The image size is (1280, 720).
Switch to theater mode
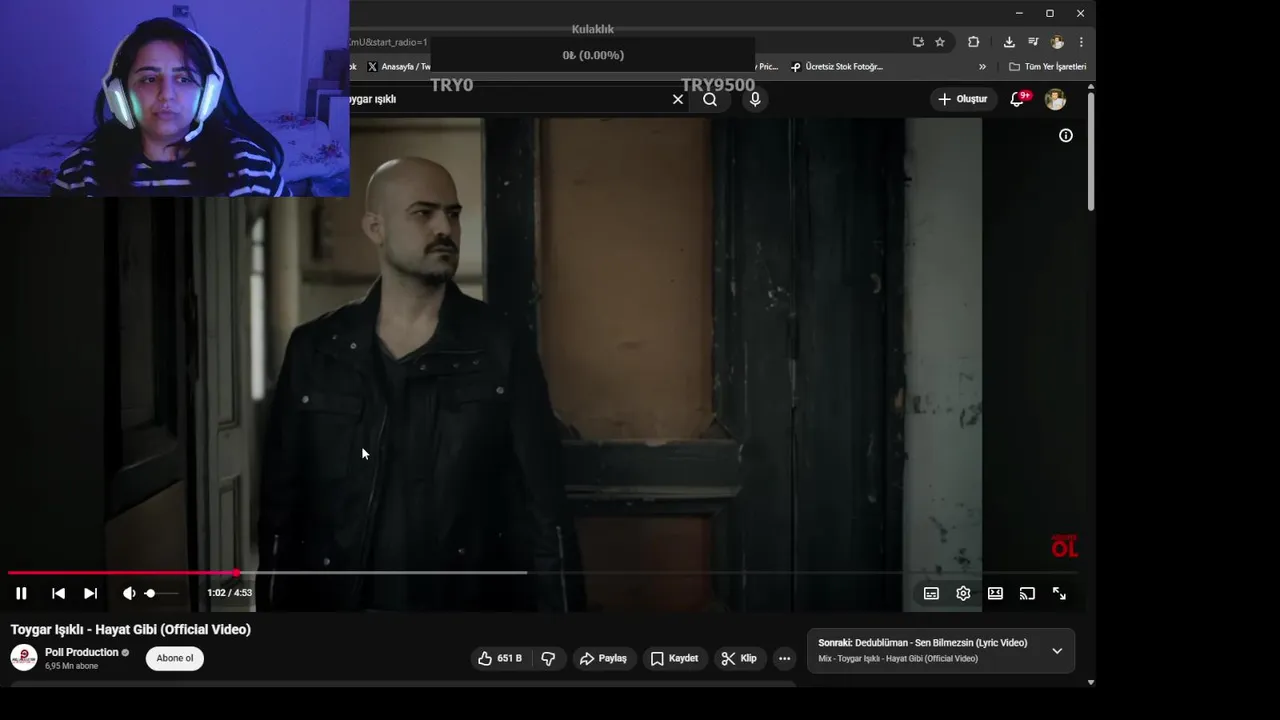point(995,593)
